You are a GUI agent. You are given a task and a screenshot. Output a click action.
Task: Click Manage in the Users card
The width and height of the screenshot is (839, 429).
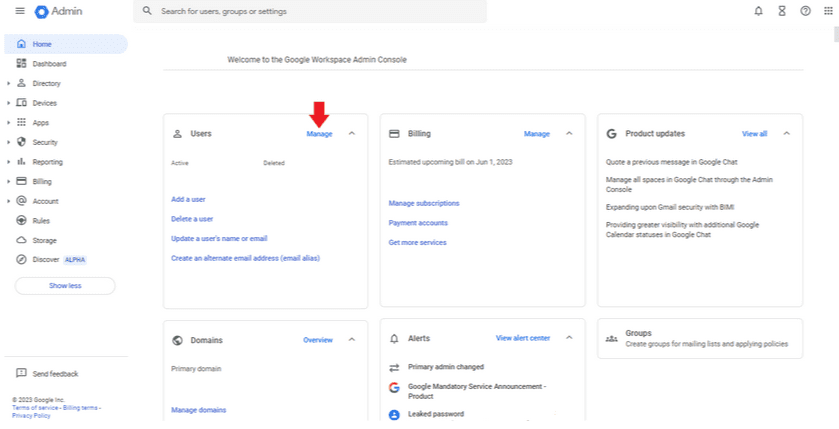(x=319, y=134)
